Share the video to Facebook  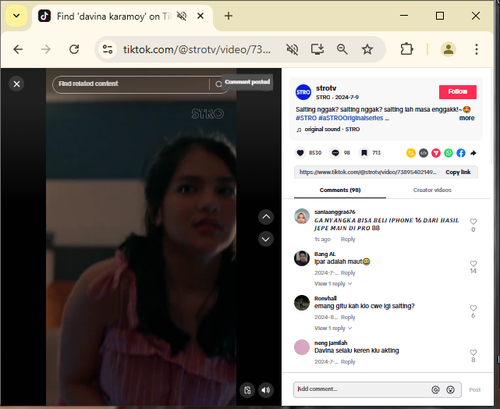pos(461,153)
